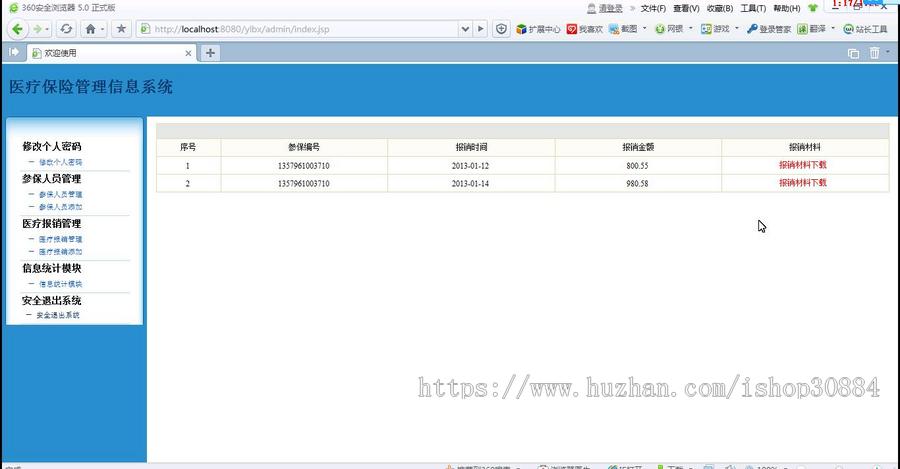
Task: Open the 网银 online banking shortcut
Action: pyautogui.click(x=669, y=29)
